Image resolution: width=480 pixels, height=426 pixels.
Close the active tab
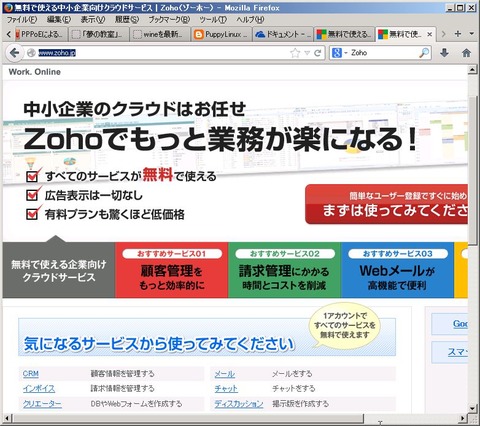[430, 34]
